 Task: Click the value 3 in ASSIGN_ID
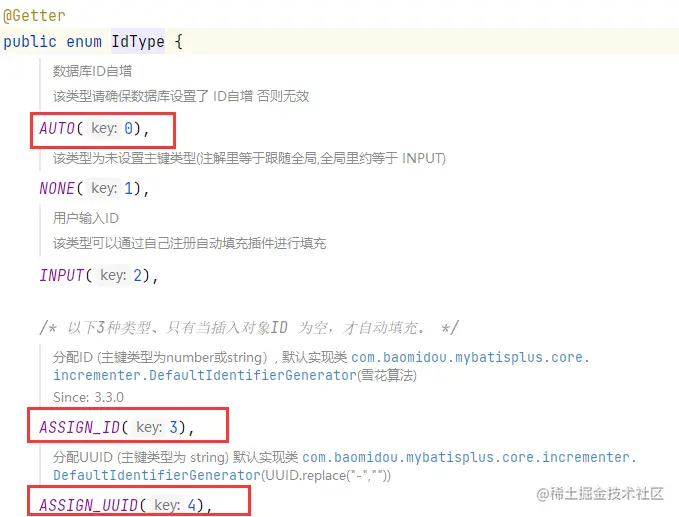point(173,427)
